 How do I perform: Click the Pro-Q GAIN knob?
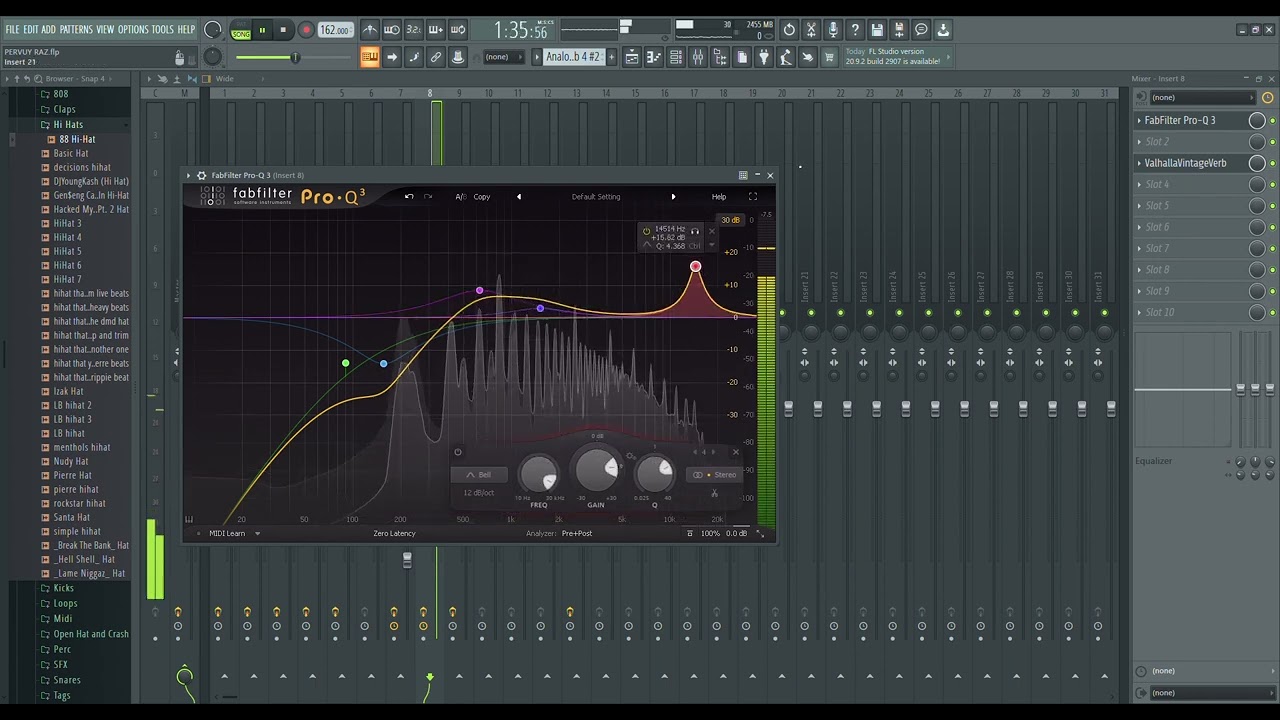coord(596,470)
